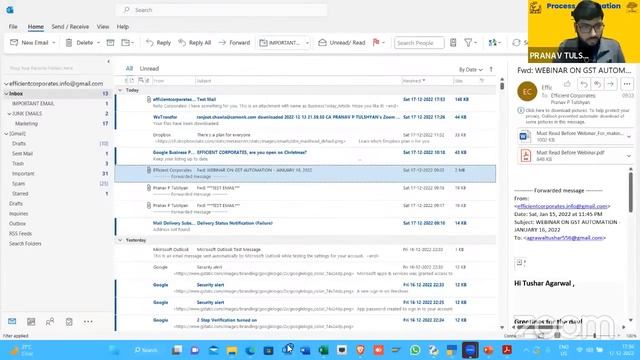Open Word attachment dropdown arrow
This screenshot has width=640, height=360.
click(629, 137)
